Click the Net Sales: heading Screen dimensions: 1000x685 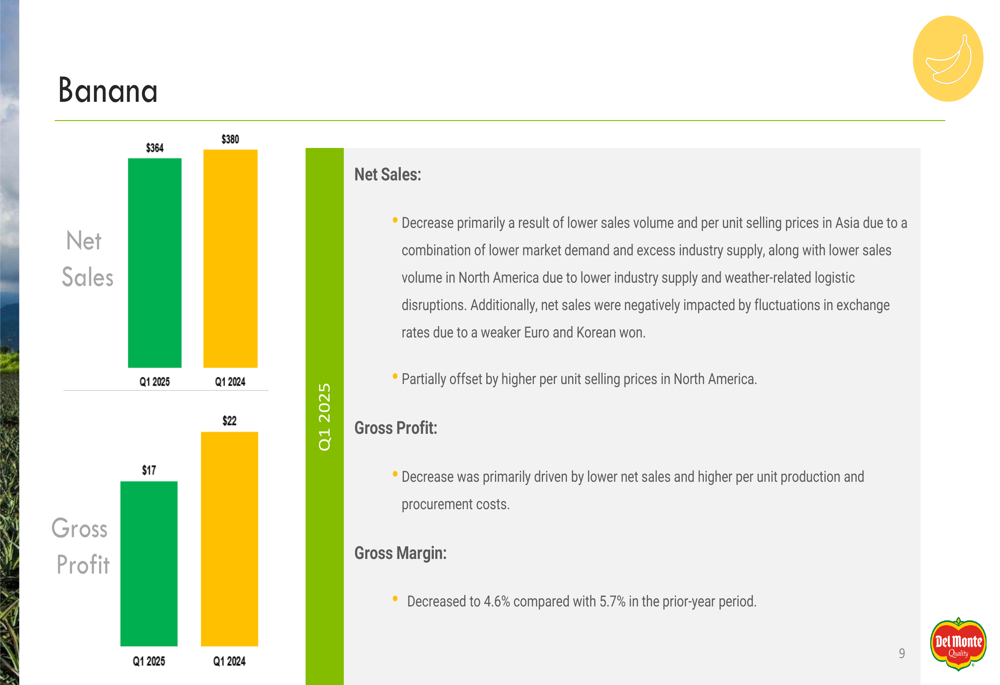coord(388,174)
